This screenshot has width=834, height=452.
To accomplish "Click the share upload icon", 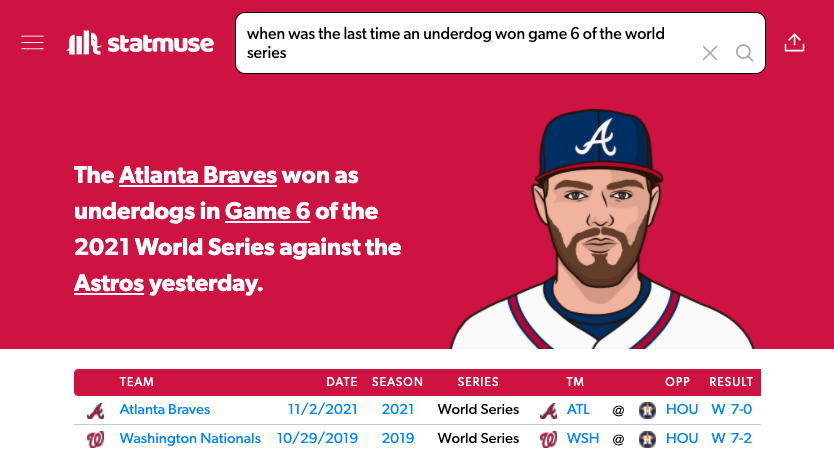I will point(794,43).
